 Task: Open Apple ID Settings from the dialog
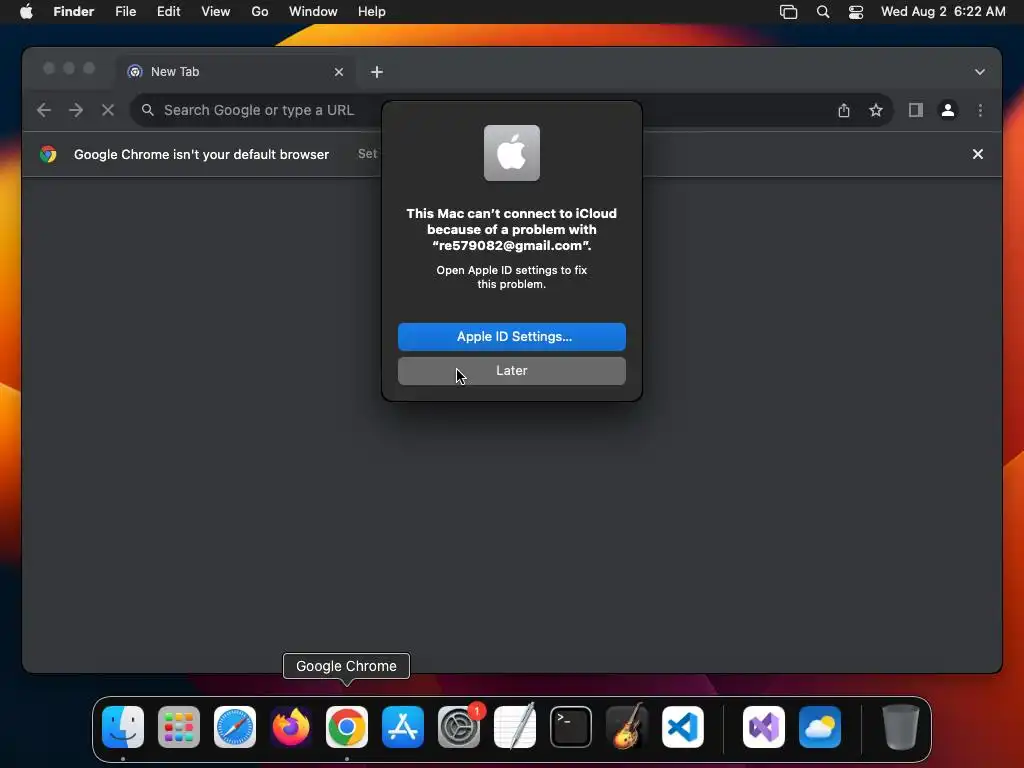coord(511,336)
